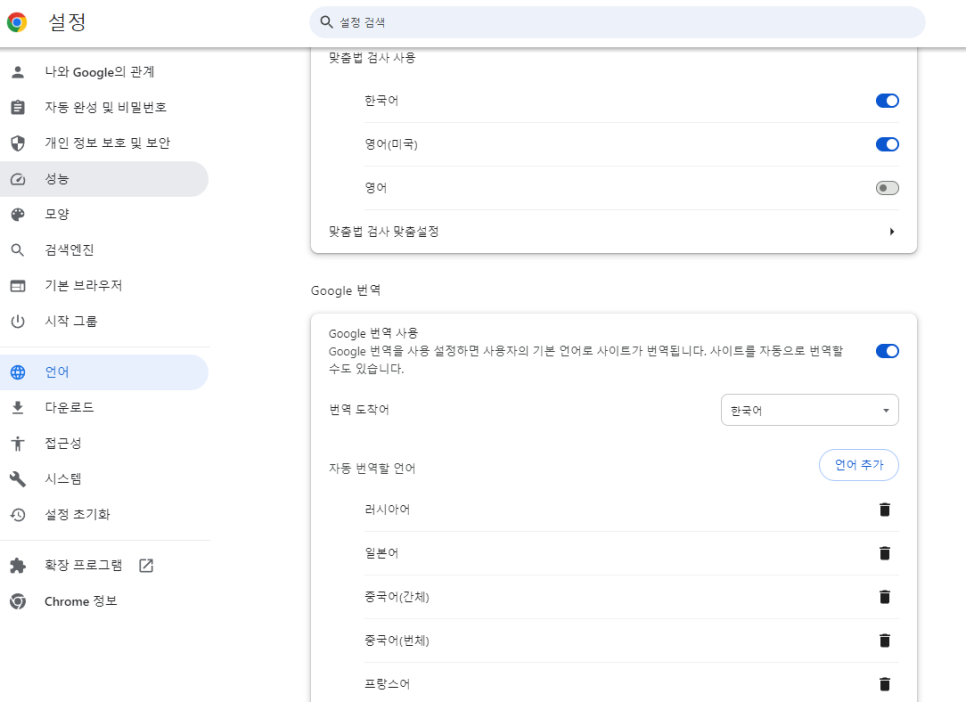Click the shield icon for 개인 정보 보호 및 보안
The height and width of the screenshot is (702, 966).
pyautogui.click(x=18, y=143)
